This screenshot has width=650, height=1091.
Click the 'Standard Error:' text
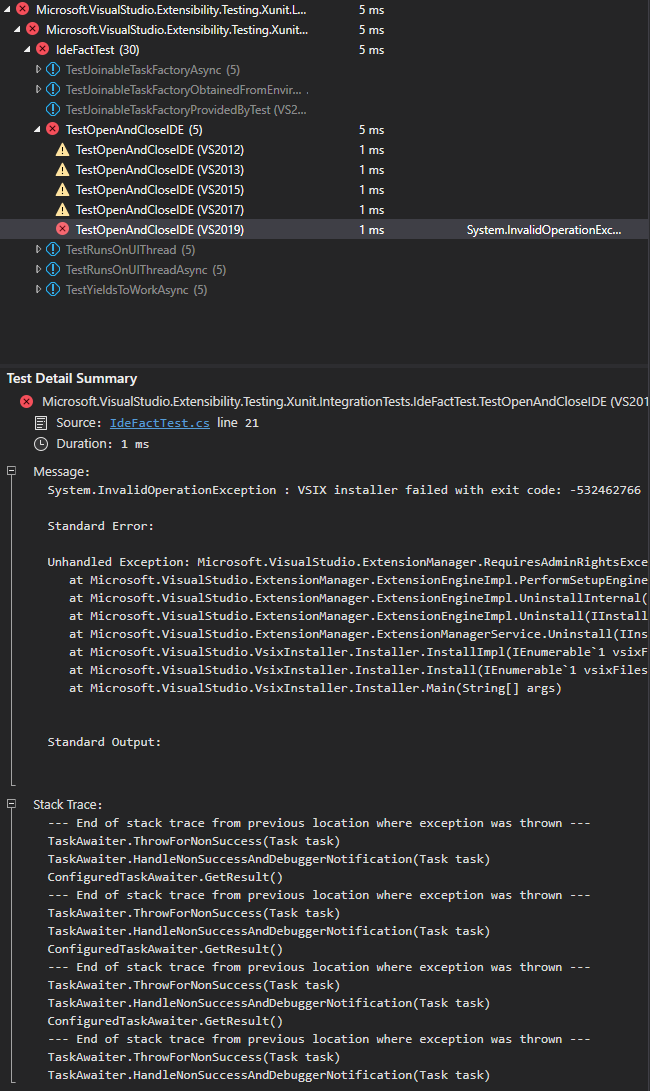click(x=100, y=526)
